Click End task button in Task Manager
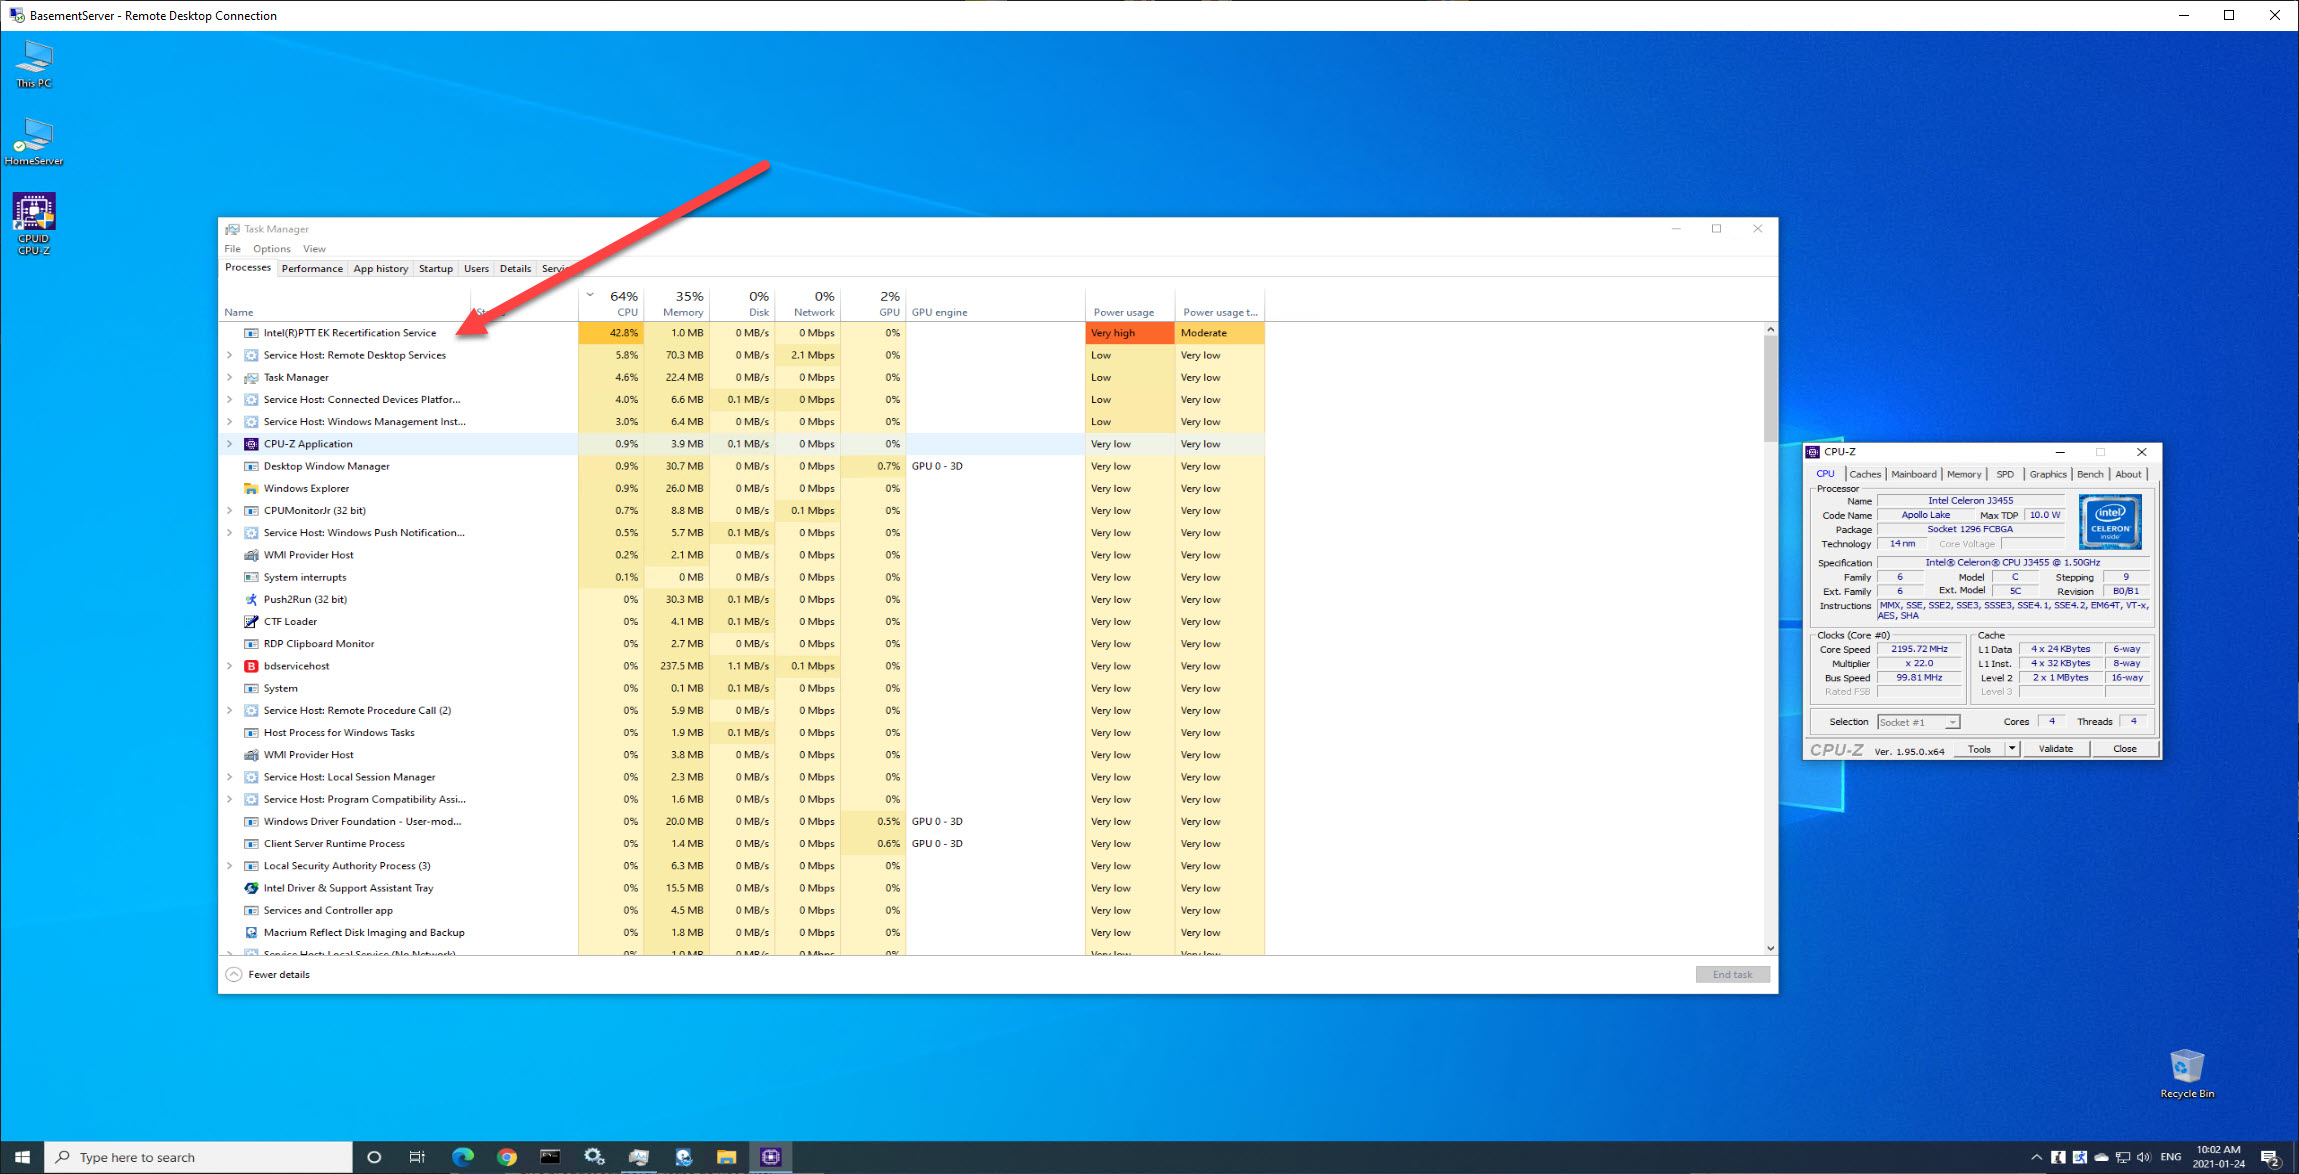 coord(1729,973)
